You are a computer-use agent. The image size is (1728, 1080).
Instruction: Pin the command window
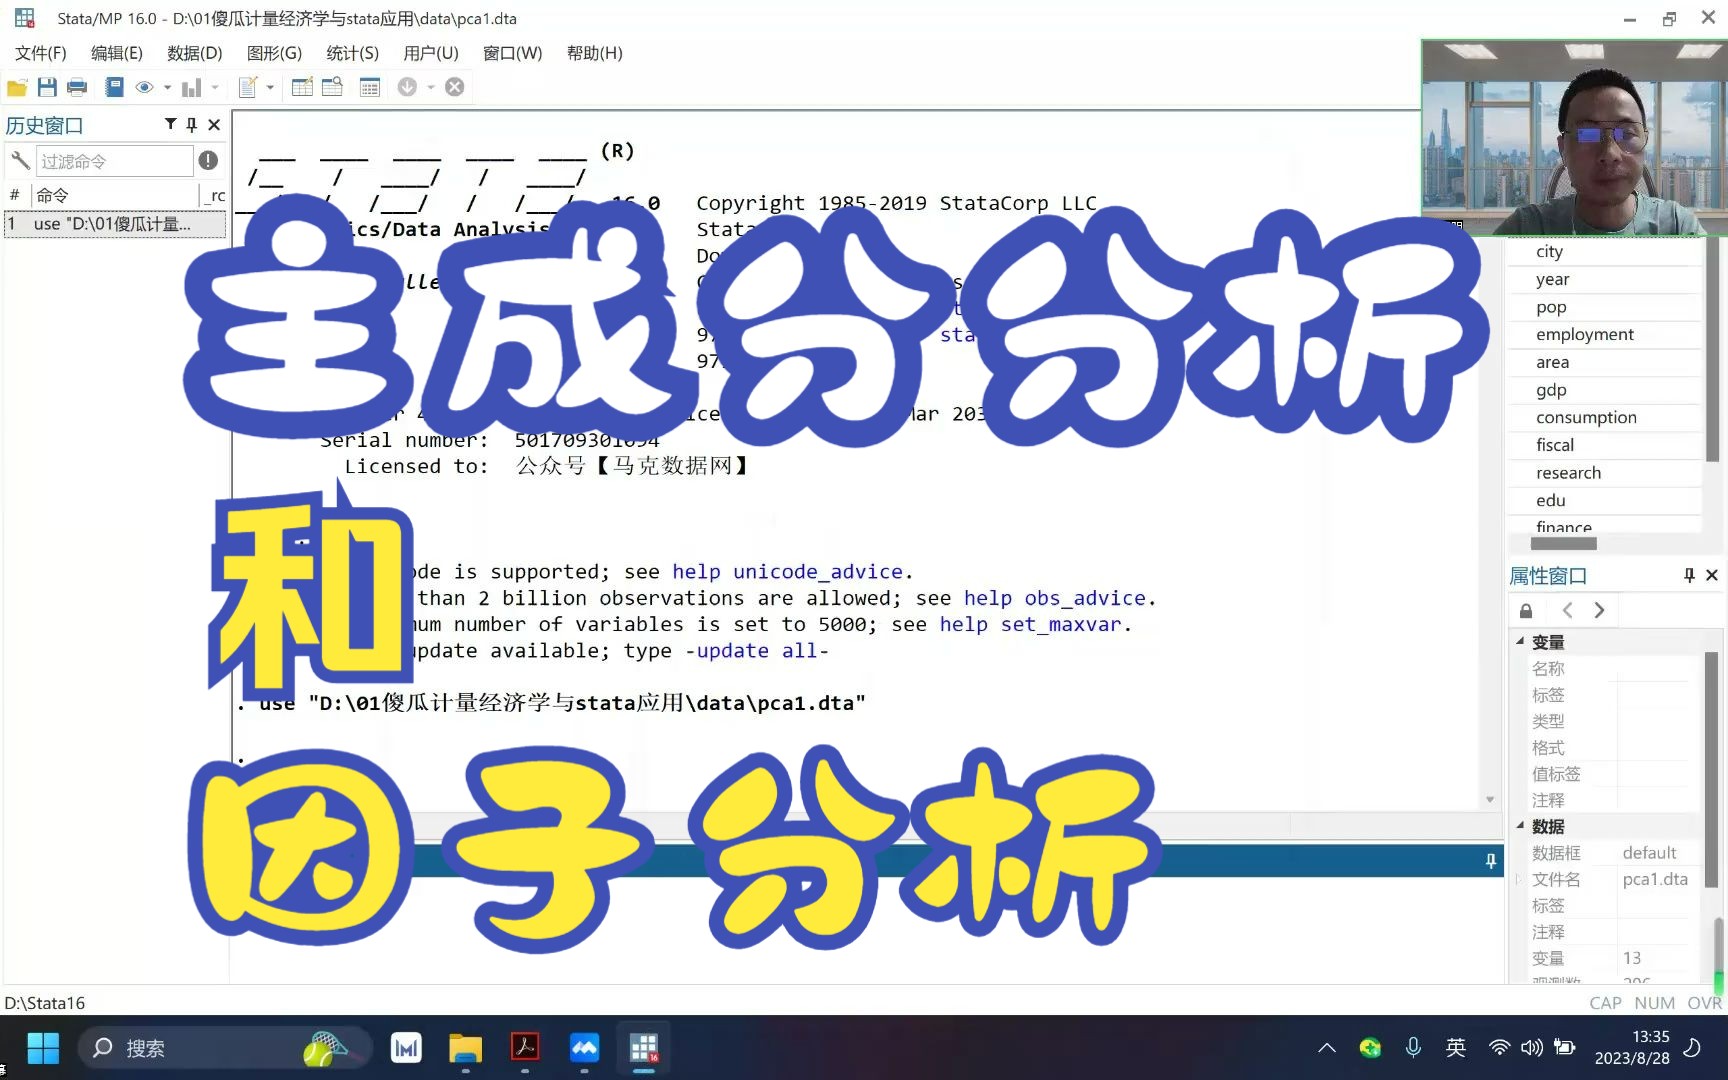click(x=1491, y=861)
